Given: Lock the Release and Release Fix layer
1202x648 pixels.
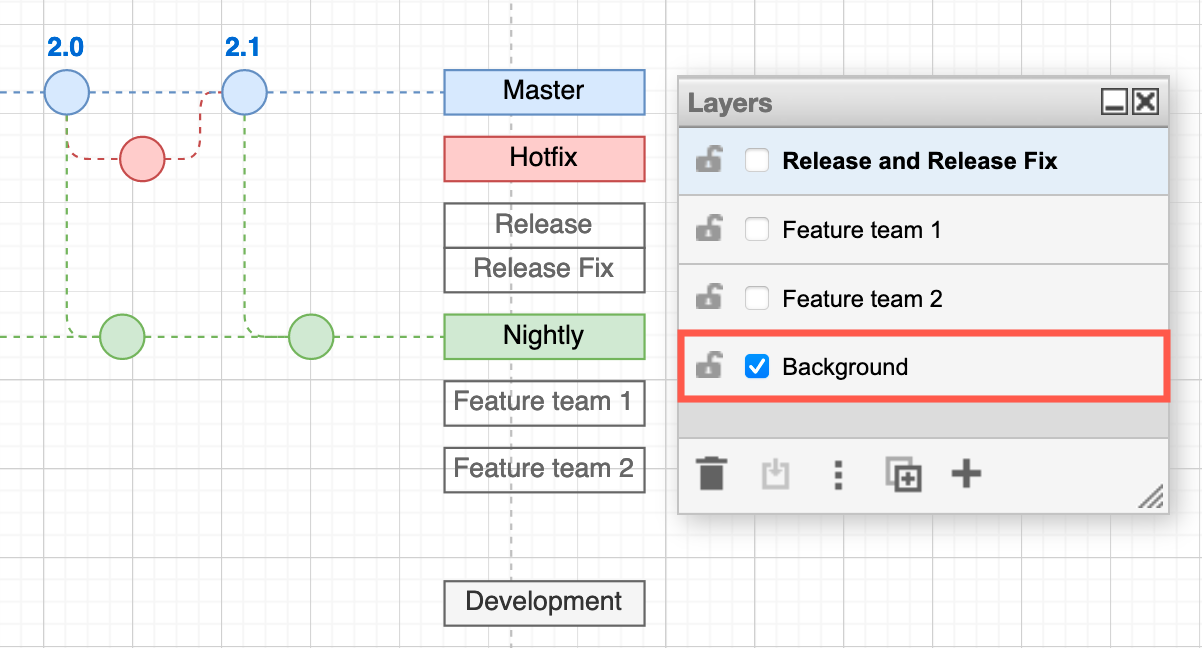Looking at the screenshot, I should tap(709, 161).
